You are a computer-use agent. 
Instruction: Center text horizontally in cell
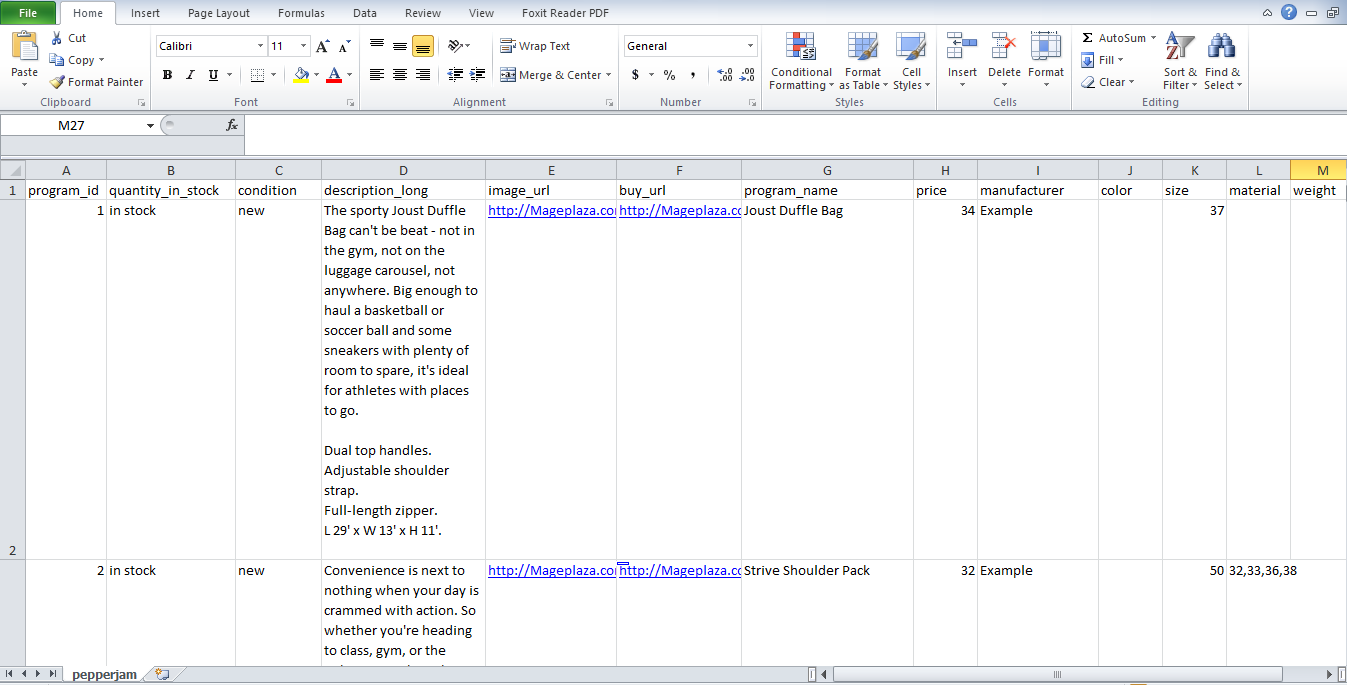[400, 75]
